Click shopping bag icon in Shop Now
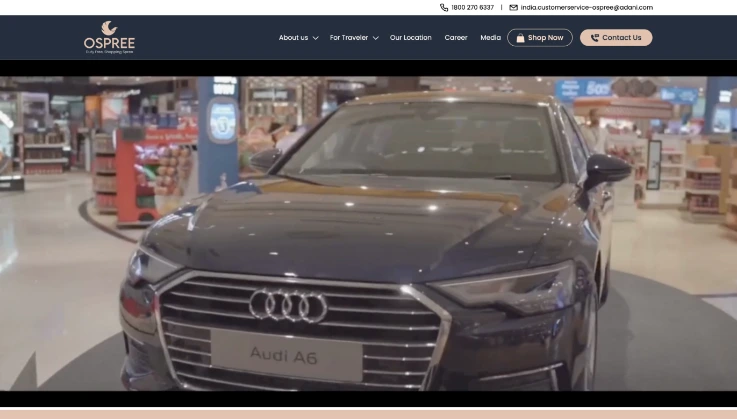Viewport: 737px width, 419px height. click(x=520, y=38)
